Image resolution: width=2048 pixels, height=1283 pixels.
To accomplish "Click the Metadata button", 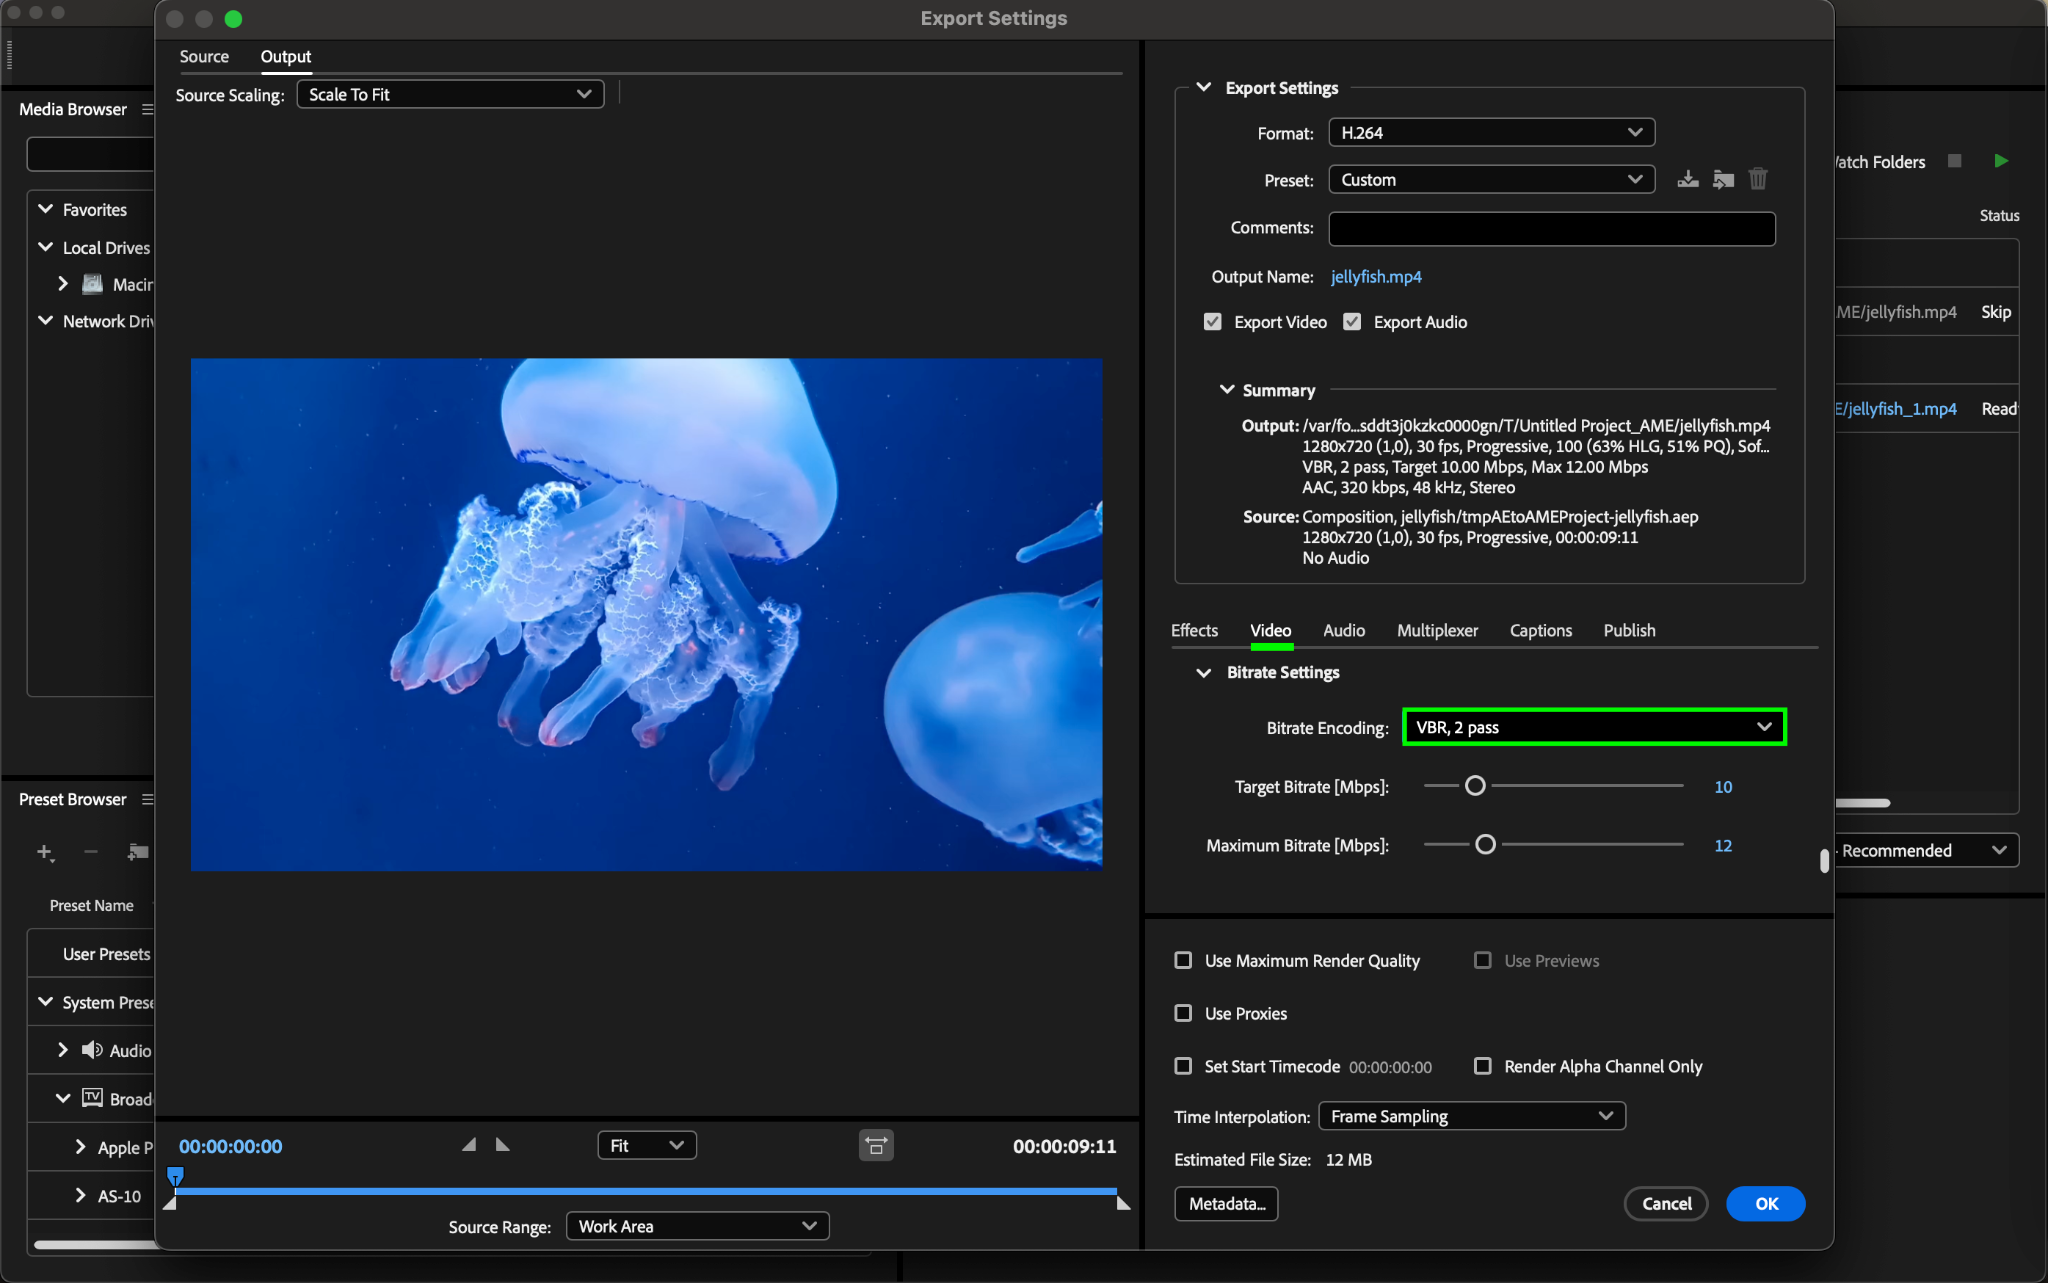I will 1226,1204.
